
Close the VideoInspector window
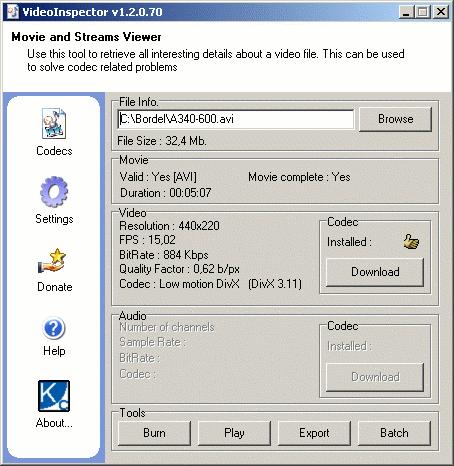pos(441,12)
